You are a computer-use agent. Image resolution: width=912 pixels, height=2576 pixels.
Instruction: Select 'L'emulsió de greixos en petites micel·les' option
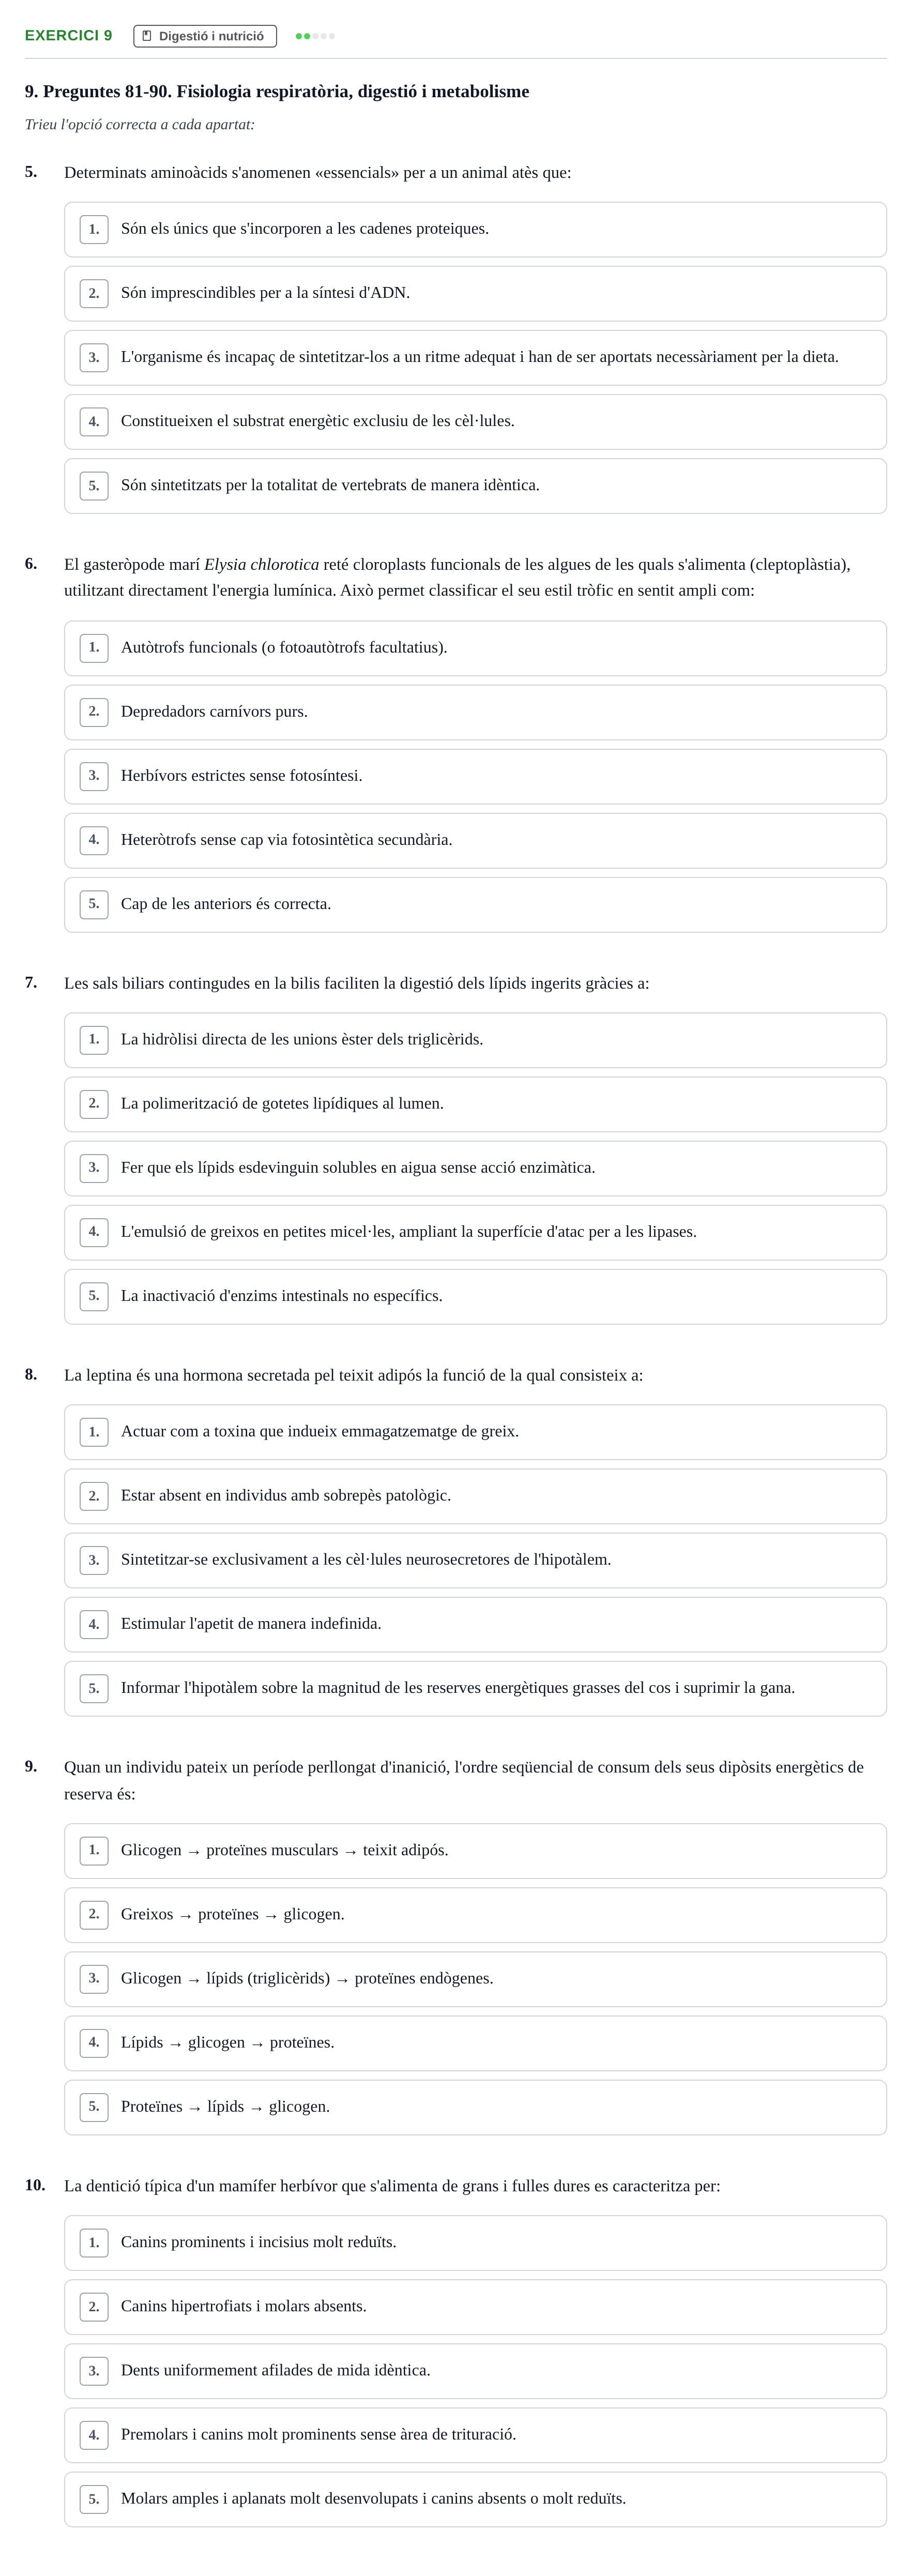(x=475, y=1232)
